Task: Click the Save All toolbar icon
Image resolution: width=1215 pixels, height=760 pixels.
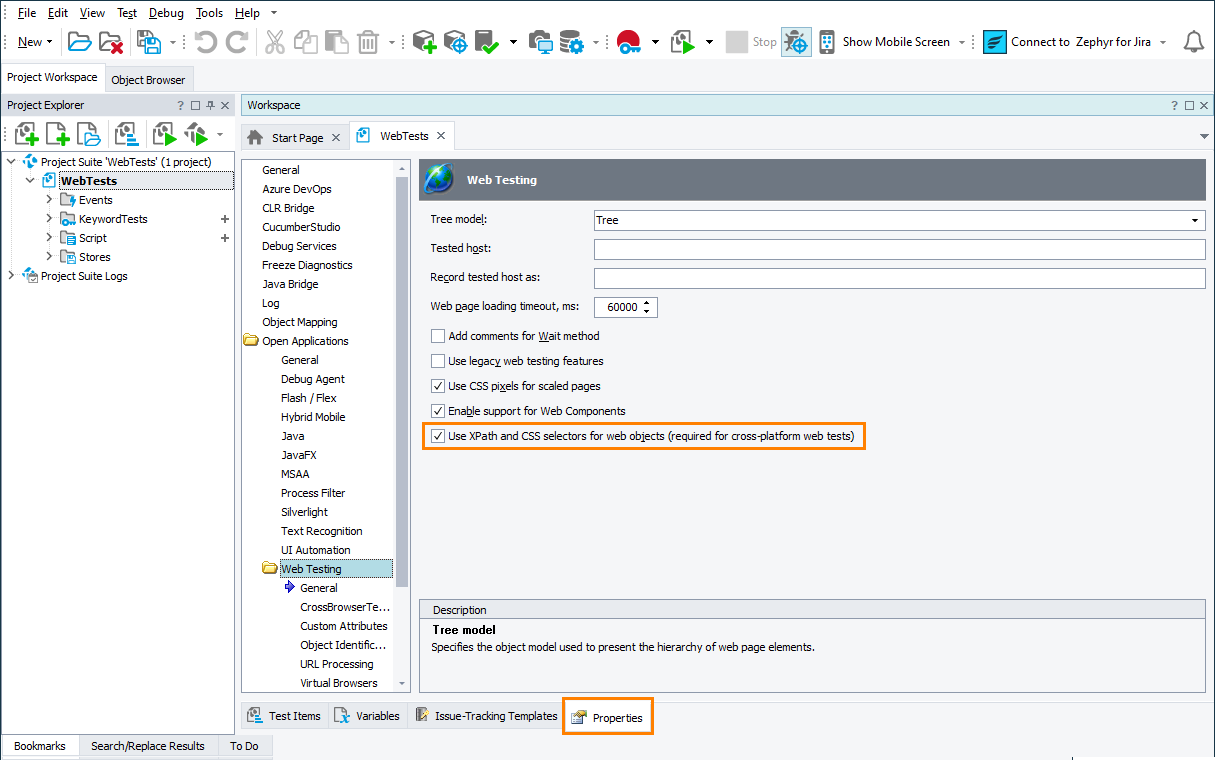Action: pyautogui.click(x=149, y=42)
